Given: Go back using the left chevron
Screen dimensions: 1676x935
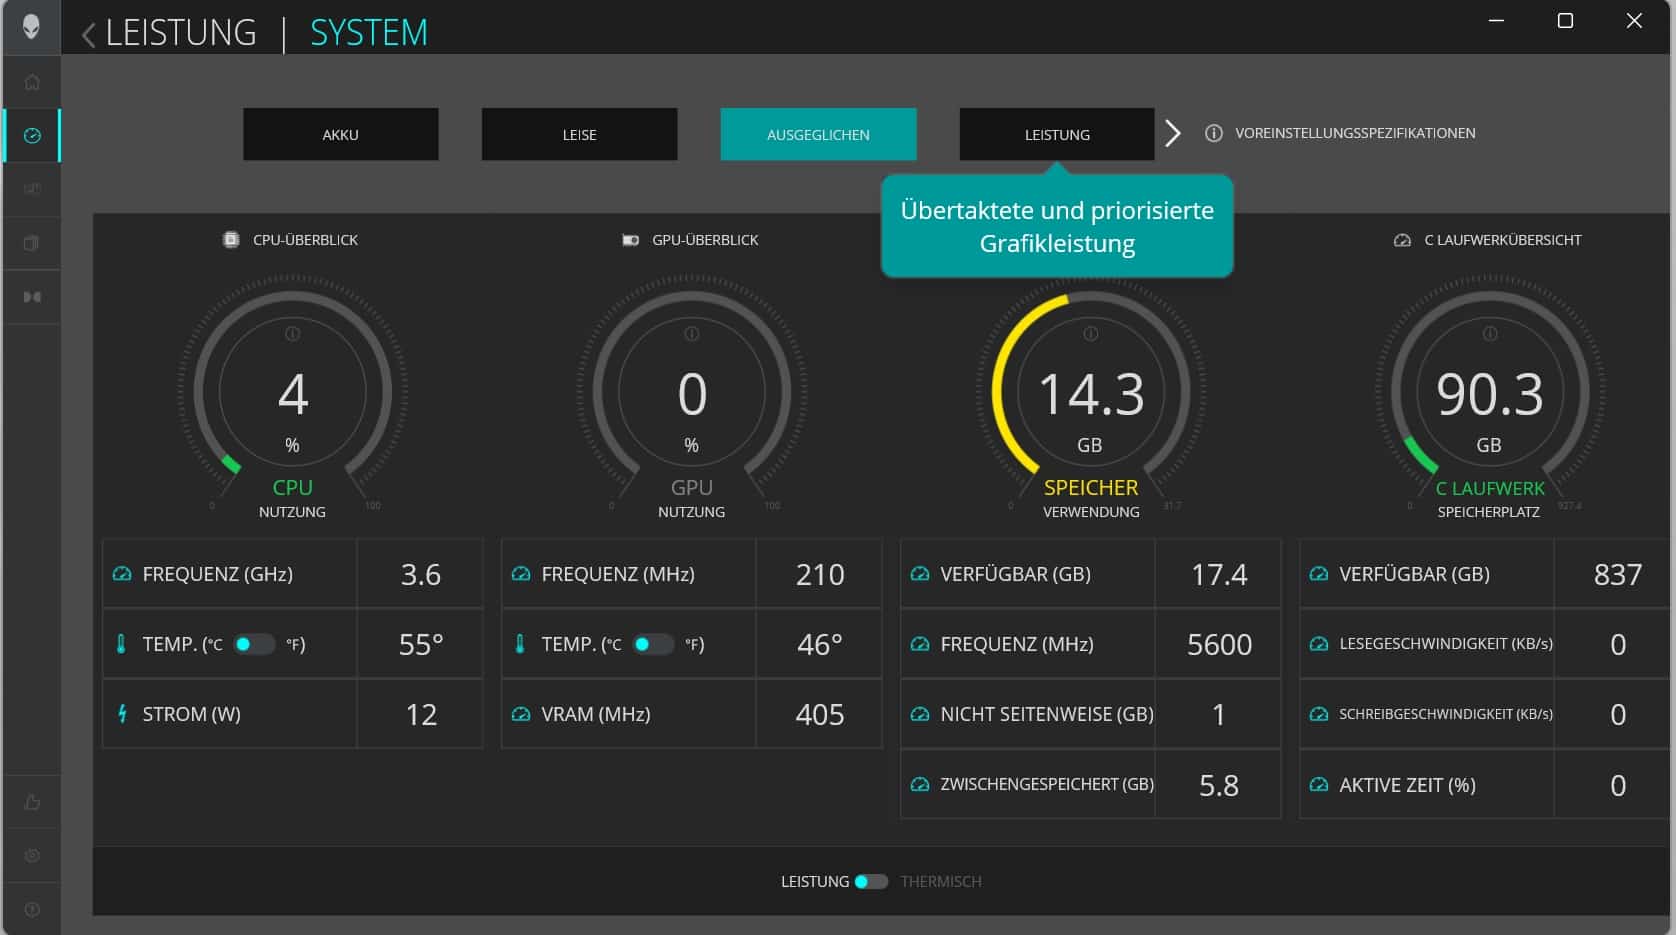Looking at the screenshot, I should (x=88, y=34).
